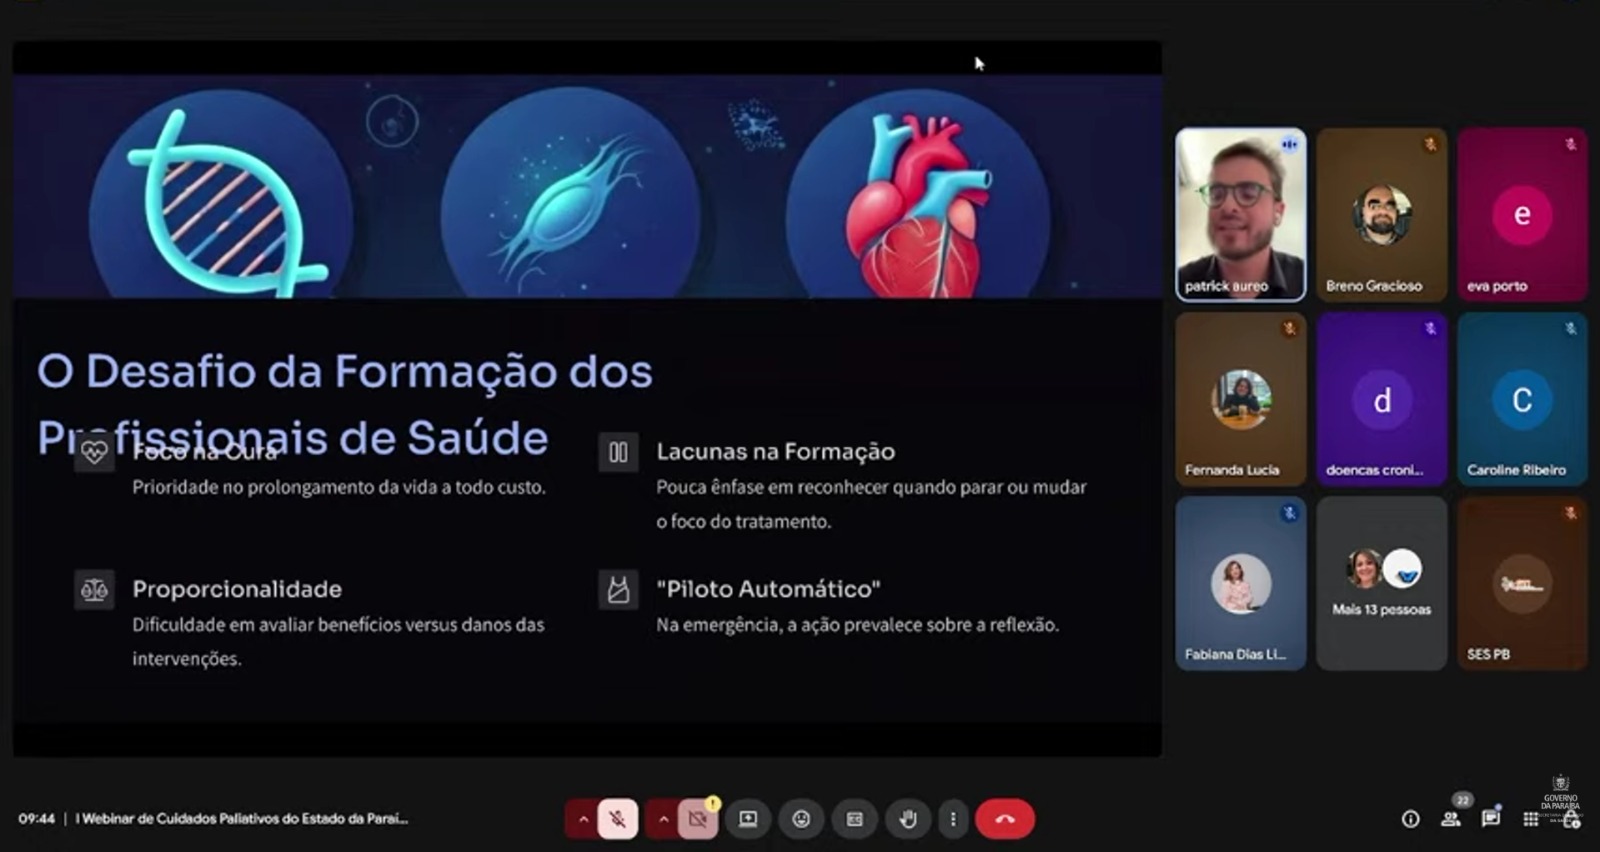Click the 'Mais 13 pessoas' tile

(x=1381, y=583)
